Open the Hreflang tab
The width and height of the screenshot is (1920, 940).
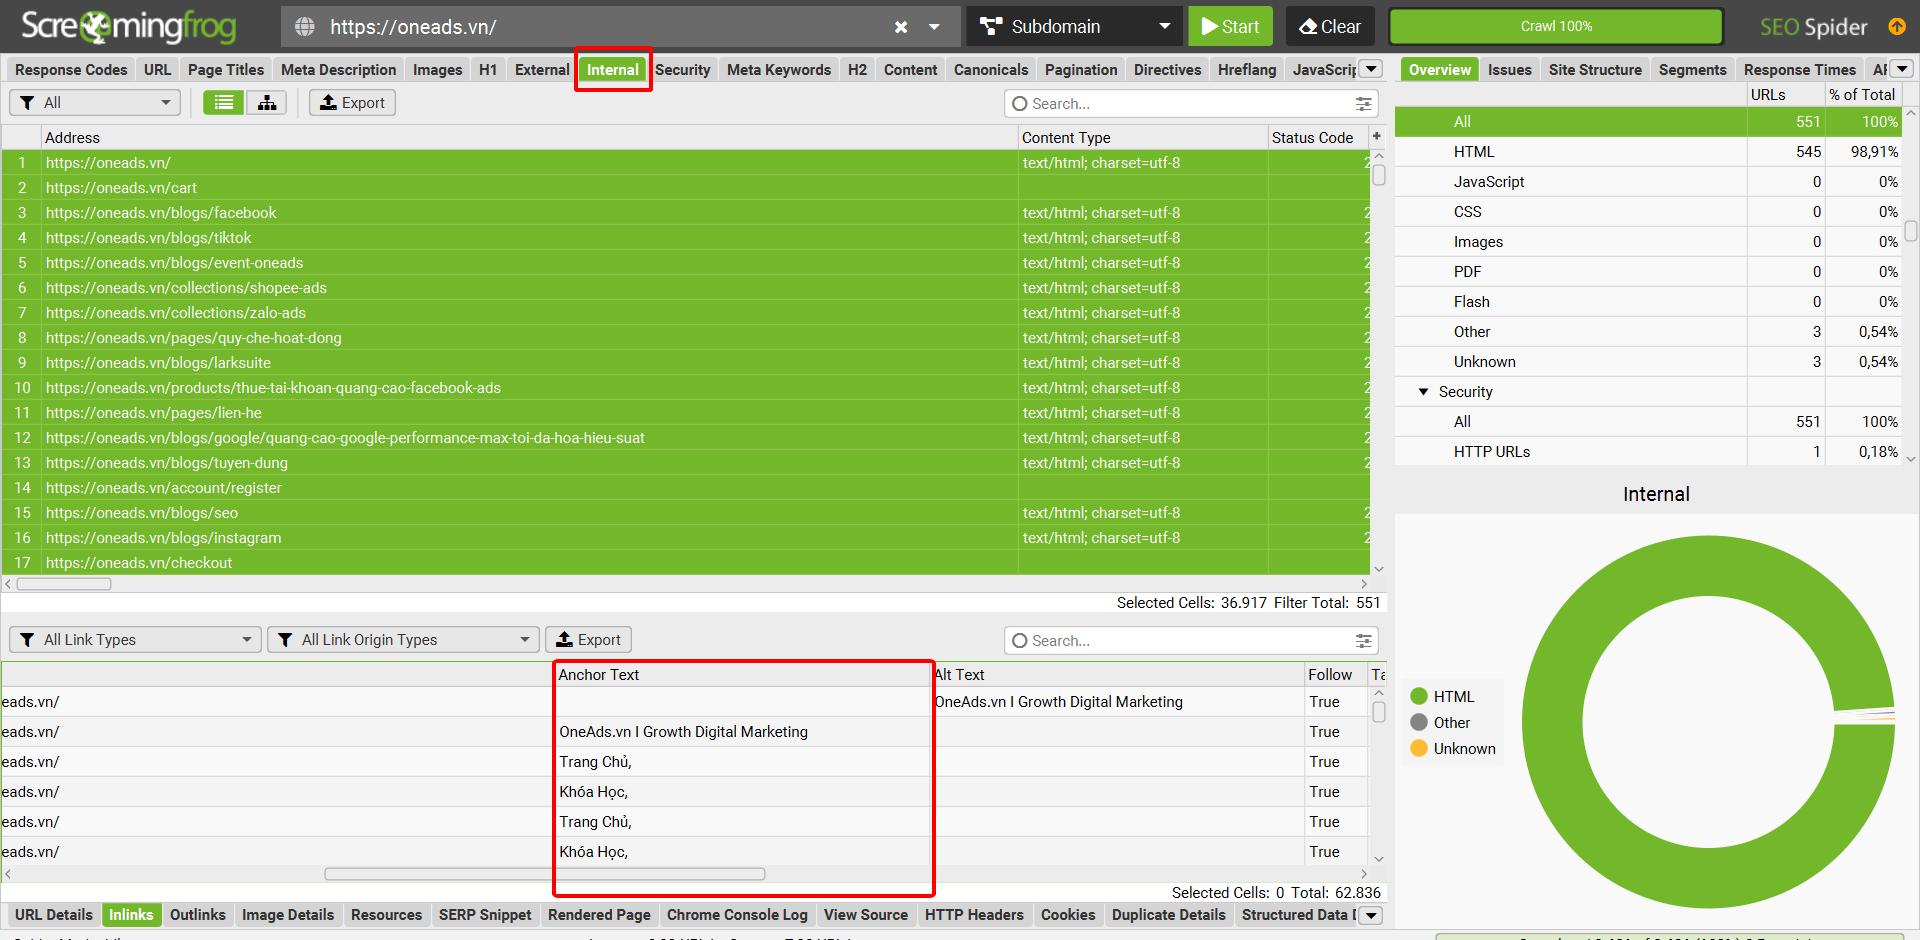(1246, 69)
